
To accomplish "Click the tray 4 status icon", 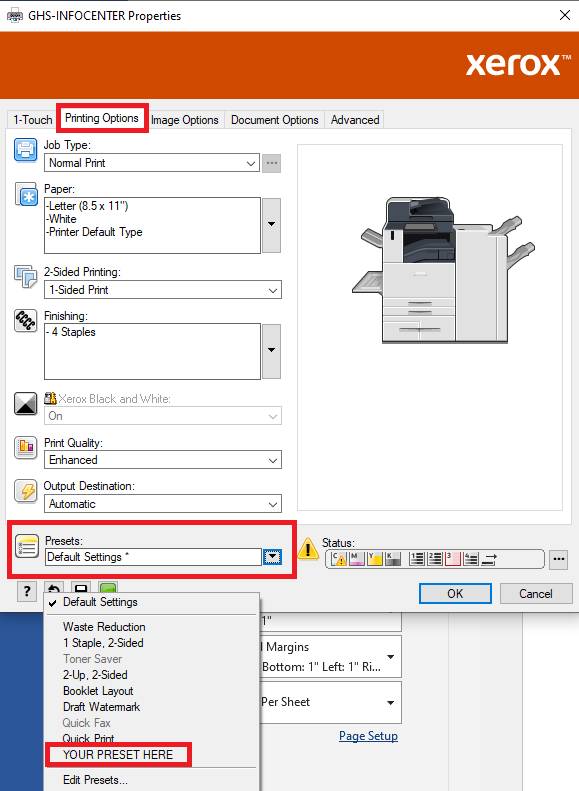I will click(x=471, y=558).
